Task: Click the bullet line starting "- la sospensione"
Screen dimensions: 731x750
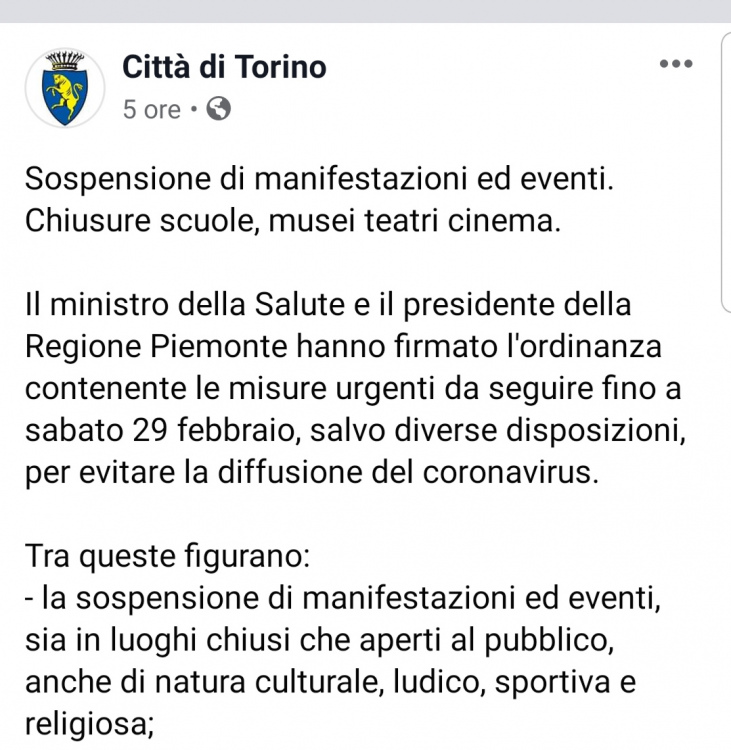Action: point(343,598)
